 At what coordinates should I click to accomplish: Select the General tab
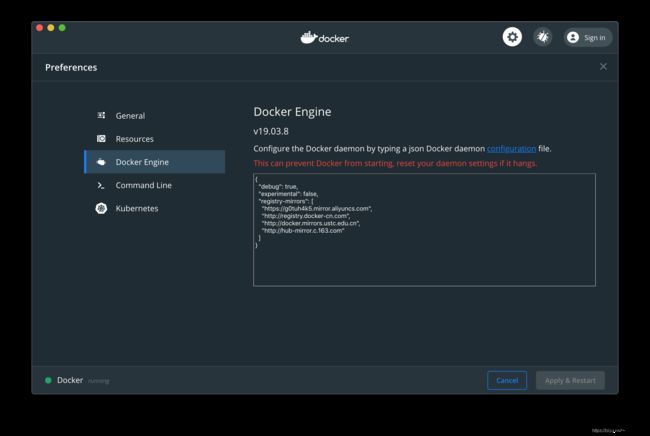click(155, 116)
